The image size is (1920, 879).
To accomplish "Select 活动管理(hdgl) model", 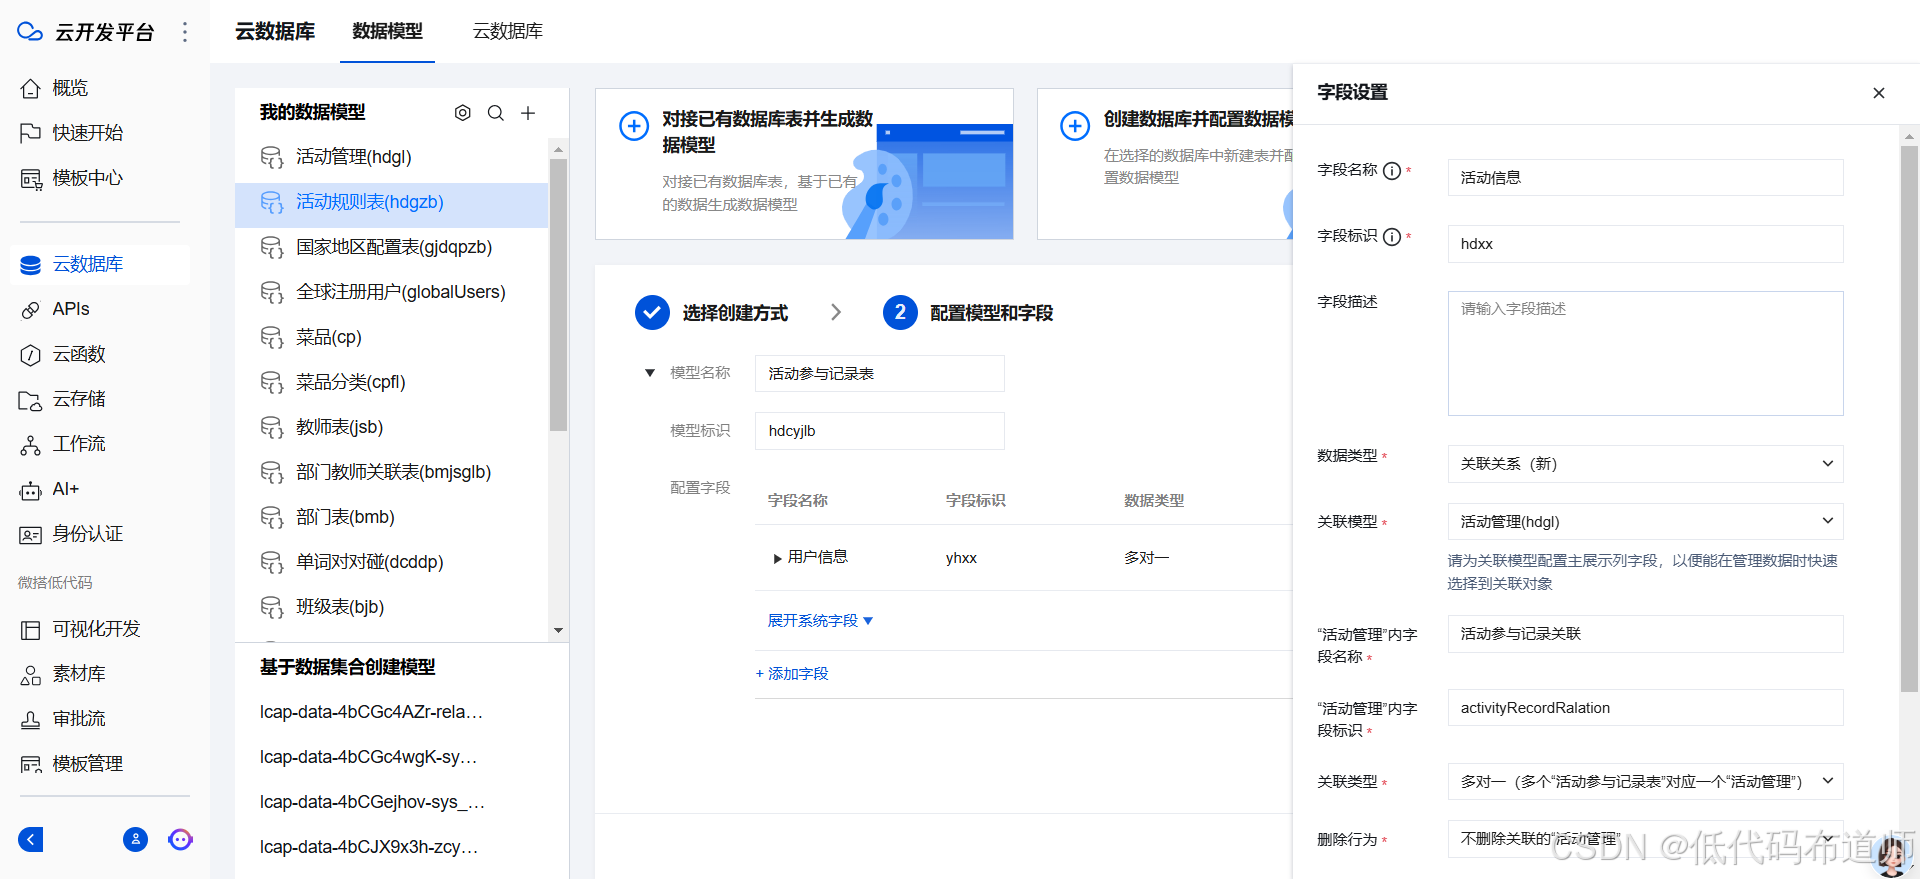I will [x=391, y=157].
